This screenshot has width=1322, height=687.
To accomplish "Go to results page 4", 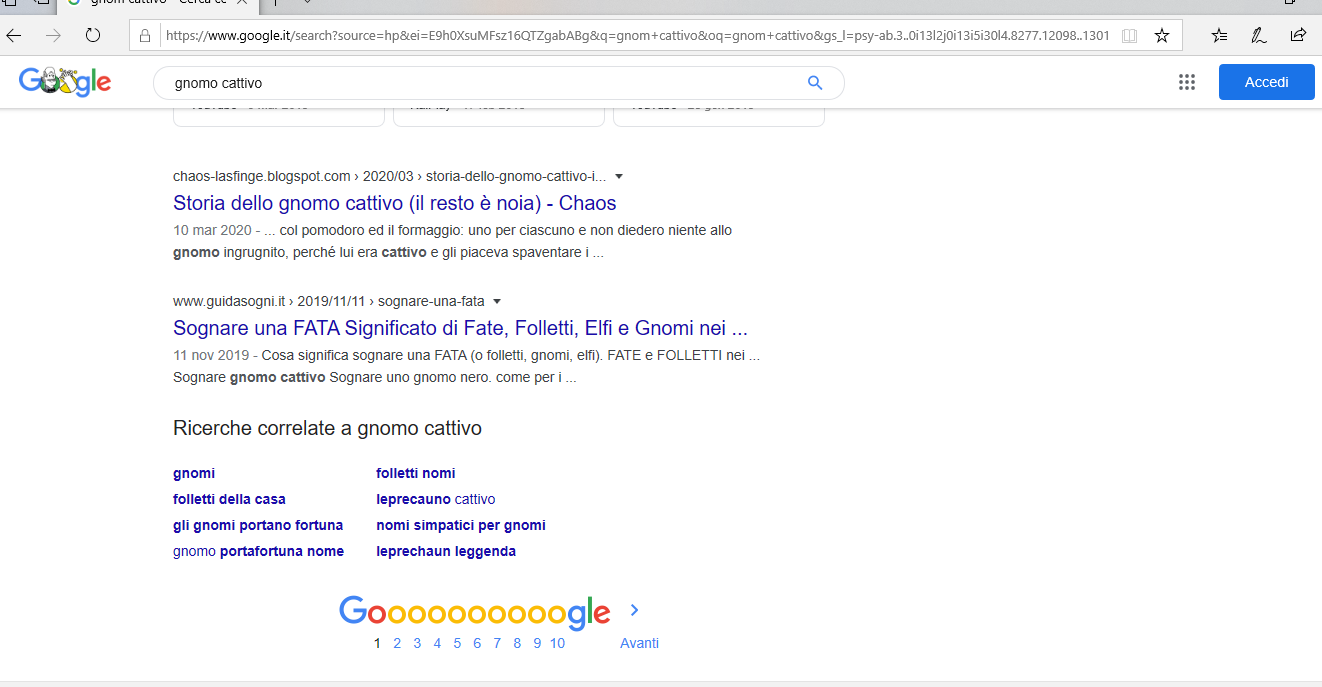I will 437,643.
